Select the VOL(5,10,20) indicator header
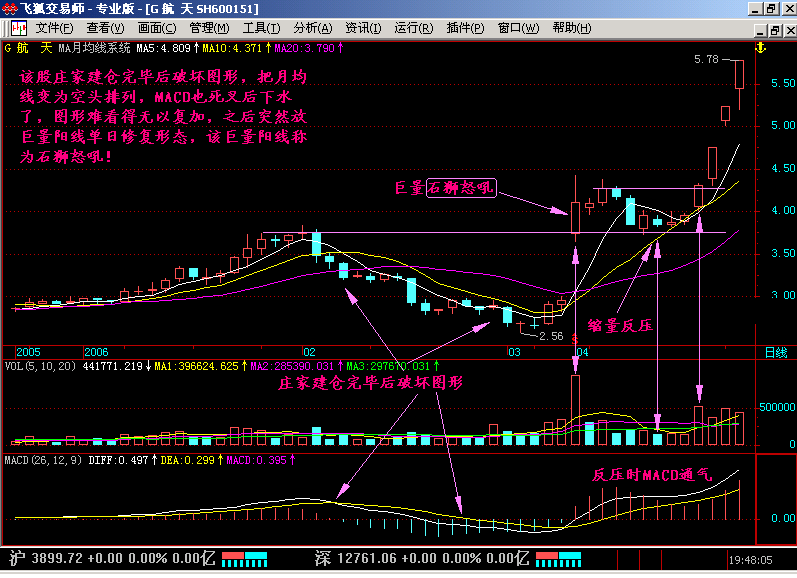The width and height of the screenshot is (797, 578). 40,367
